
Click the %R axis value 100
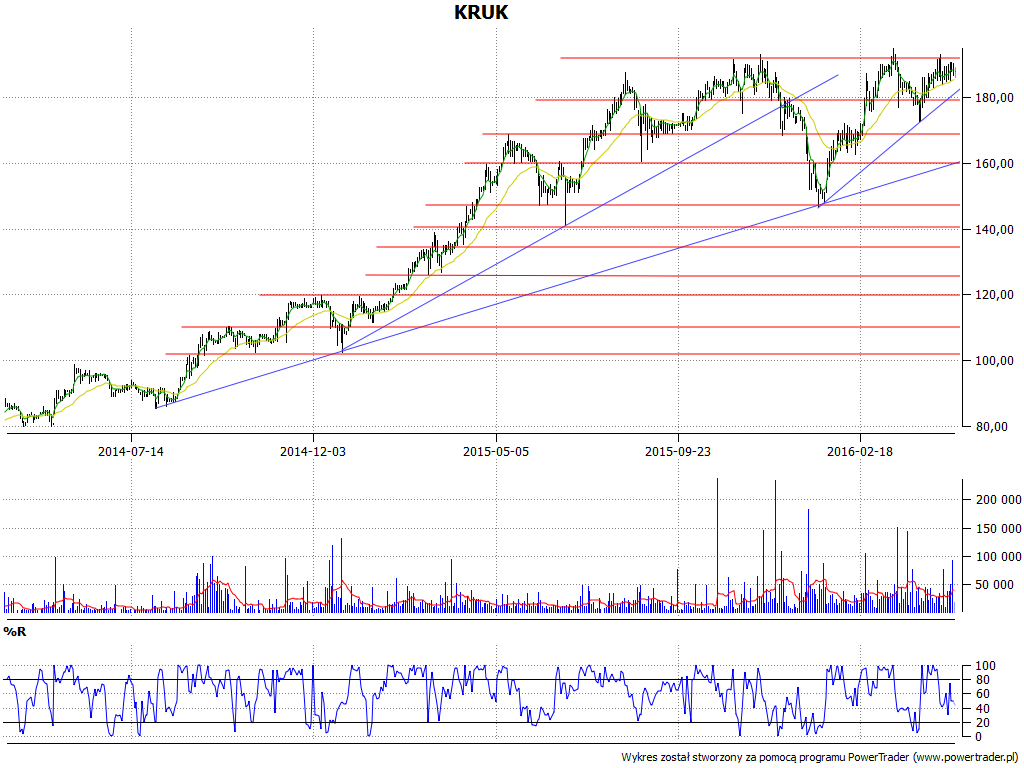coord(985,666)
